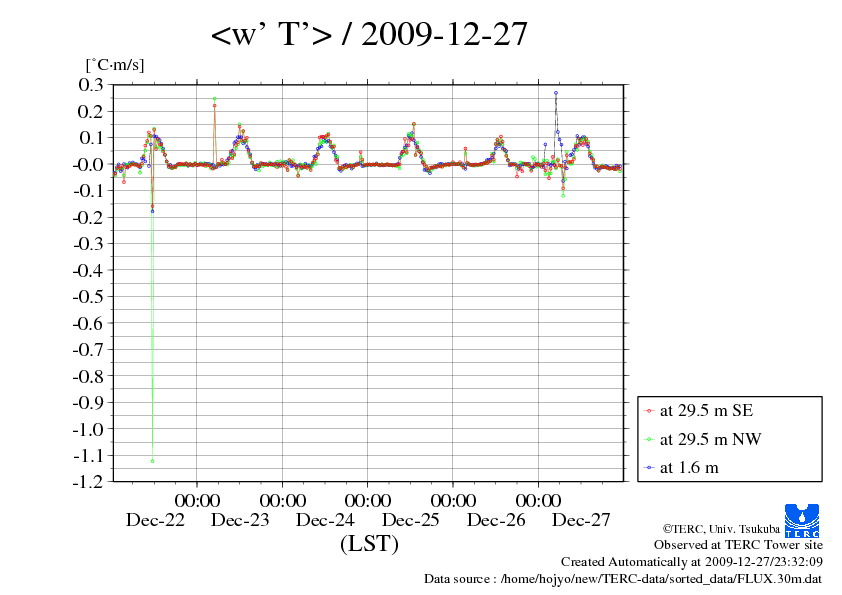
Task: Click the chart title '<w' T'> / 2009-12-27'
Action: 369,34
